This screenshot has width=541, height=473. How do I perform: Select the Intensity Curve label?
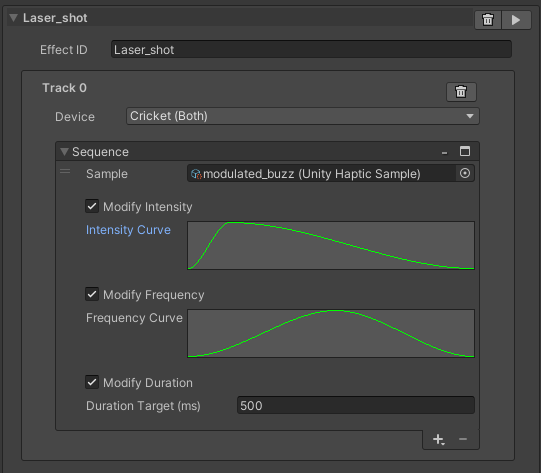pos(128,230)
